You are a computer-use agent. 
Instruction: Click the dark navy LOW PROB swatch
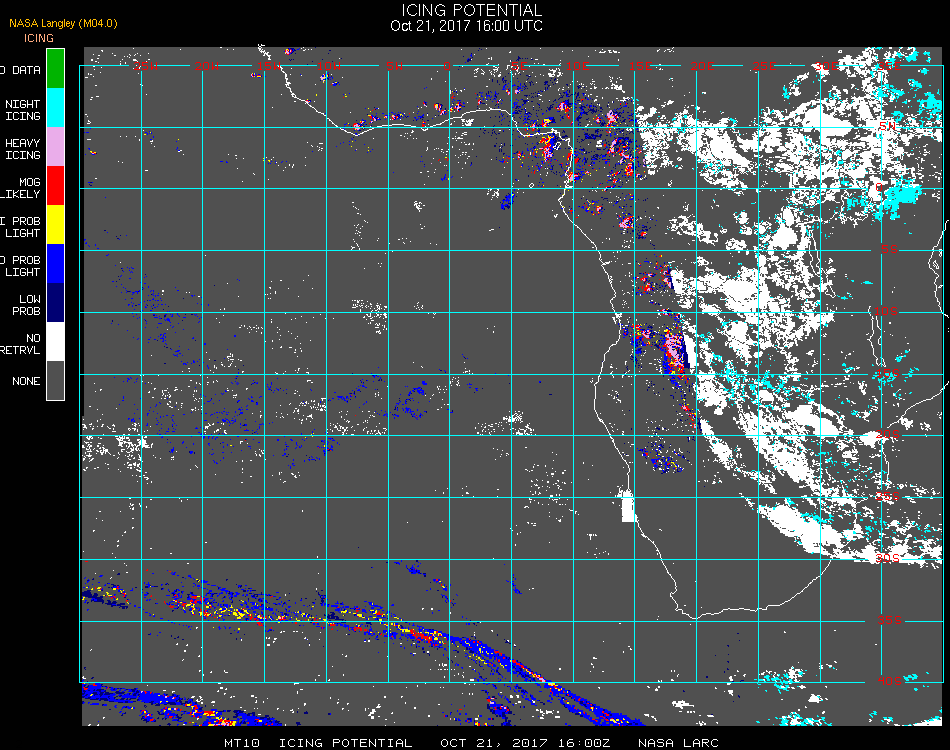55,302
